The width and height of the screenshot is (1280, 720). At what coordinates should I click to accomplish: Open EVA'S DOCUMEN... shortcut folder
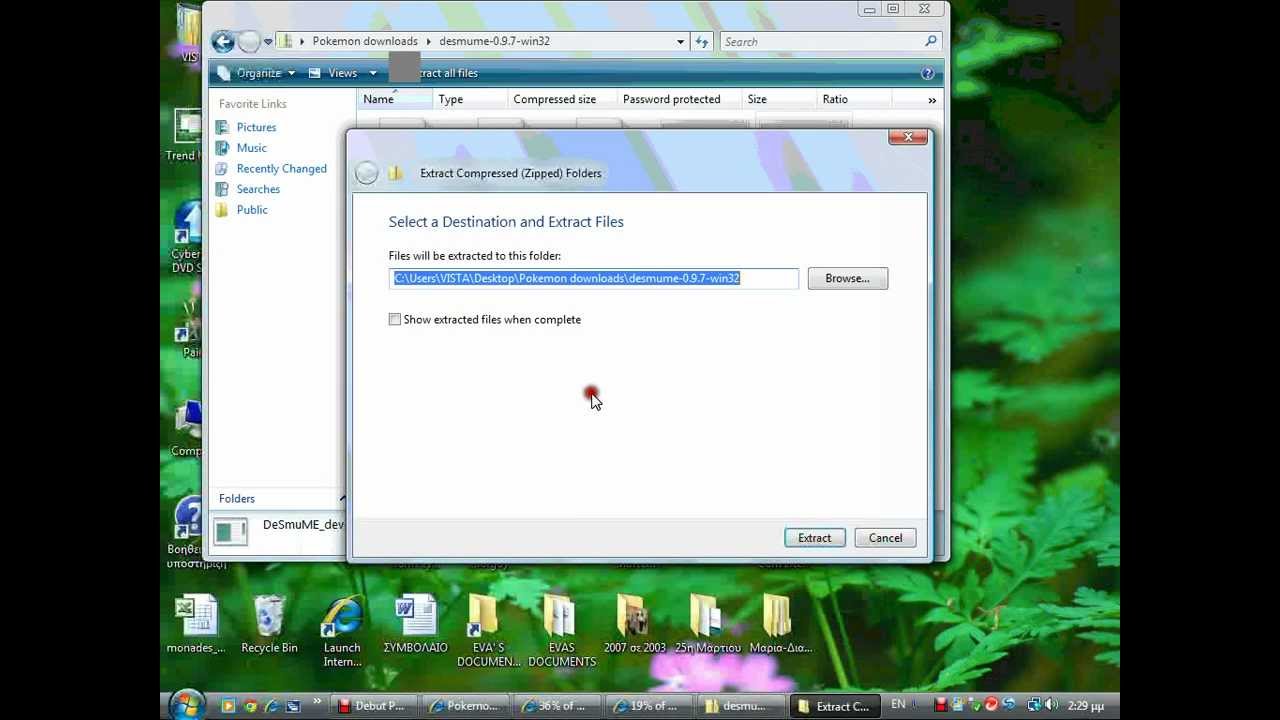[x=489, y=631]
